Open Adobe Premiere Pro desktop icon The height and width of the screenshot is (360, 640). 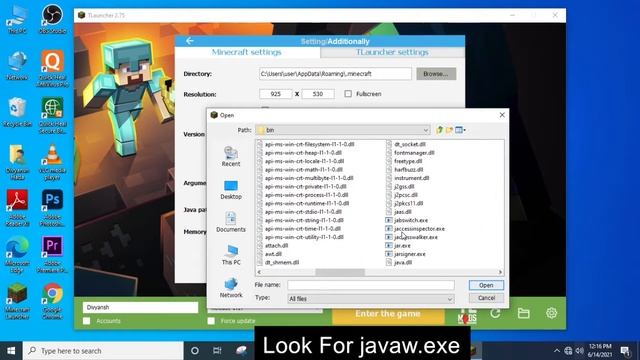[52, 255]
